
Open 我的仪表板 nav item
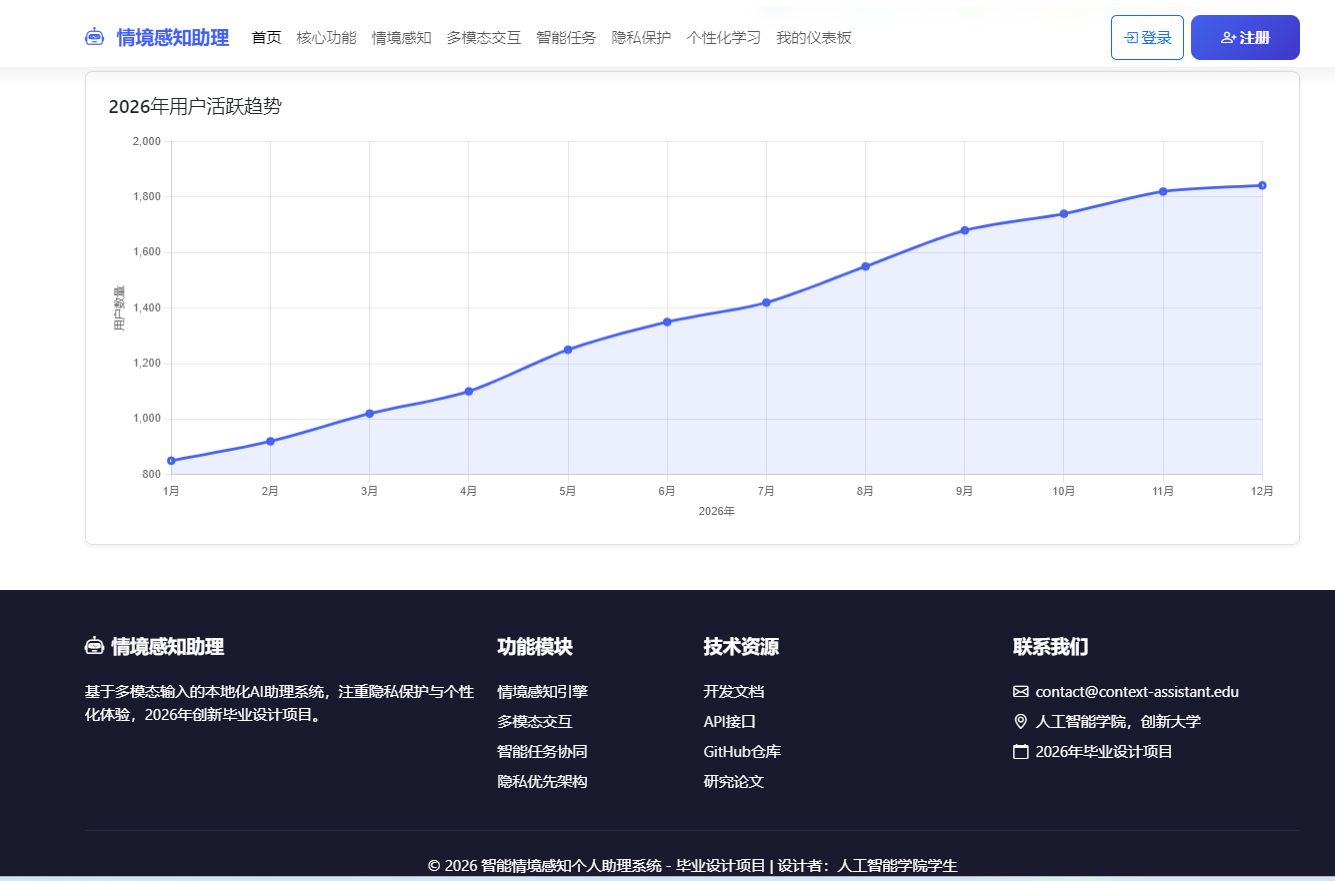tap(814, 38)
